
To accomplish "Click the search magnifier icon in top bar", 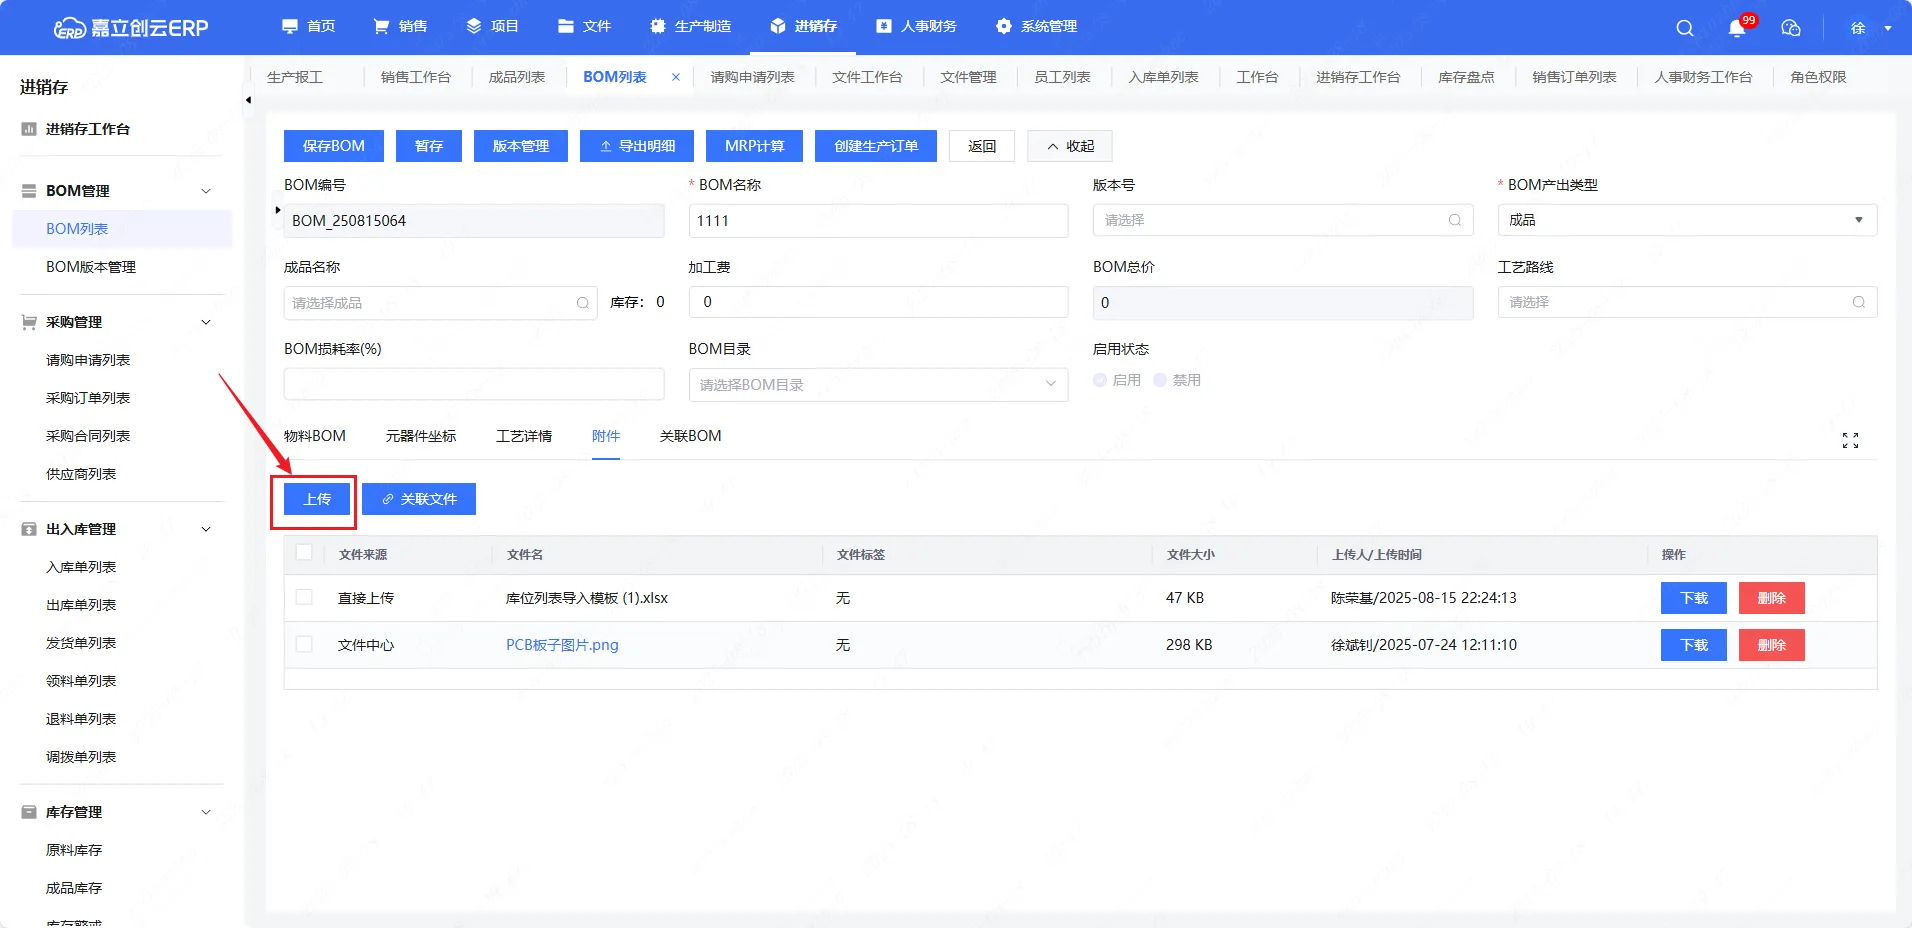I will [1685, 28].
